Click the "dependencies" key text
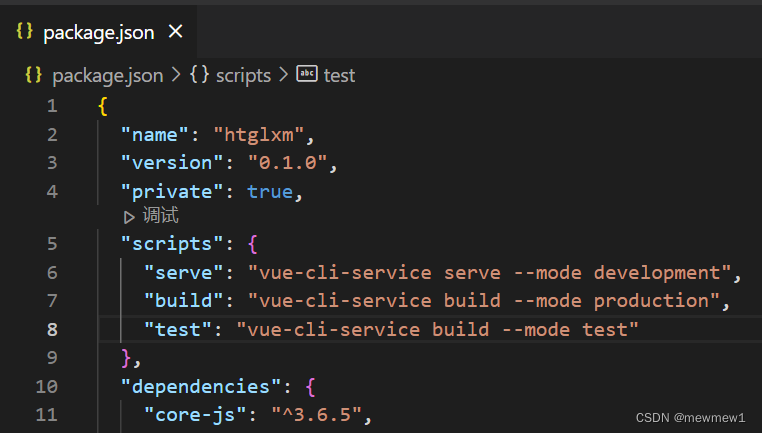 pyautogui.click(x=201, y=387)
